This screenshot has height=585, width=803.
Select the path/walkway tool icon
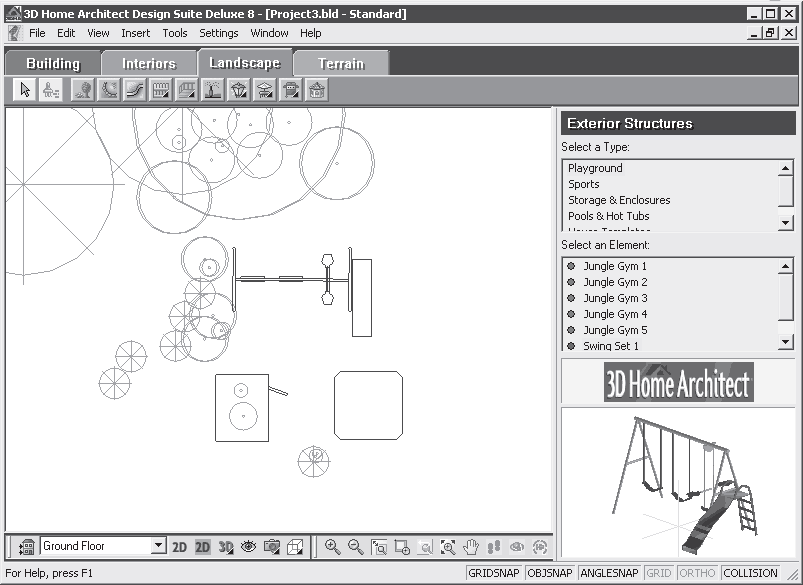point(135,90)
